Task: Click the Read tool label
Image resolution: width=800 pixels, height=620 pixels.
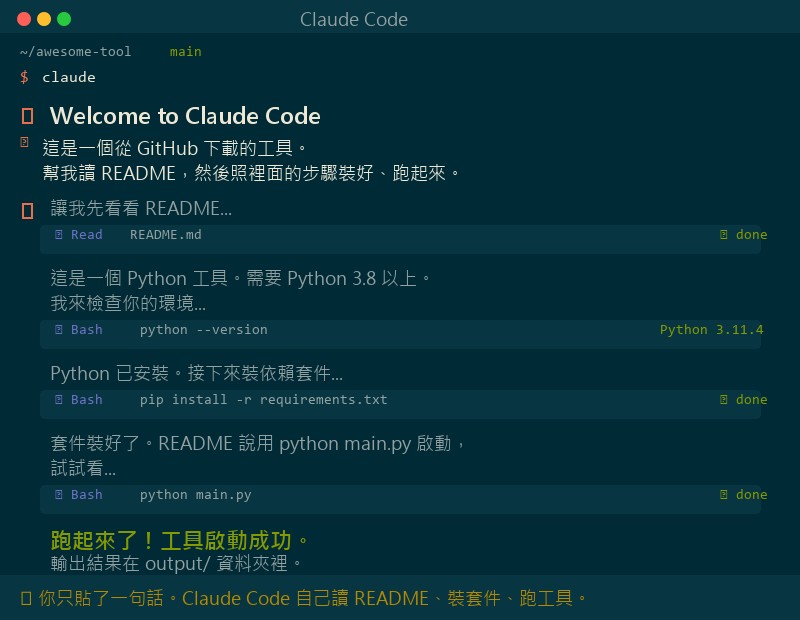Action: point(87,234)
